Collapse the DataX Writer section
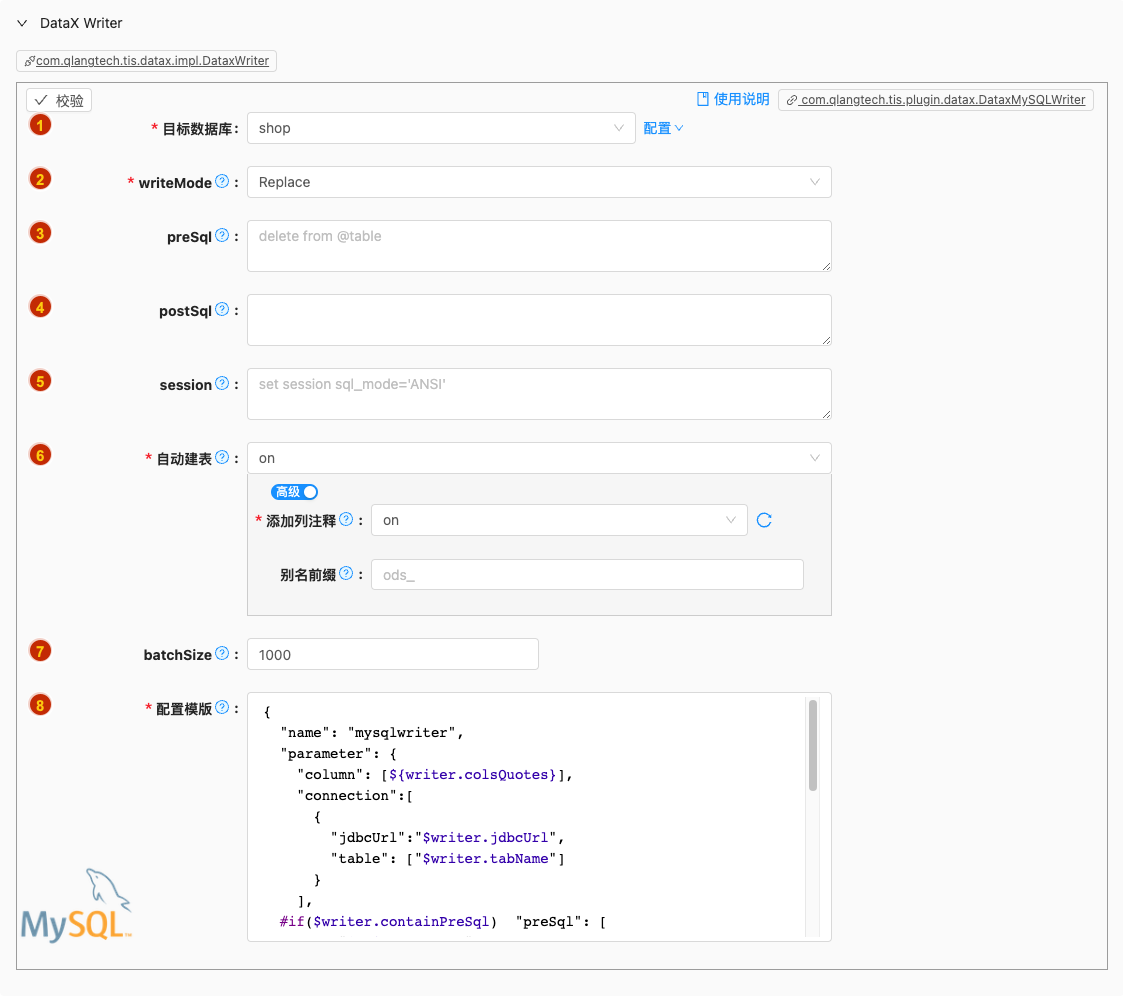1123x996 pixels. pyautogui.click(x=22, y=23)
